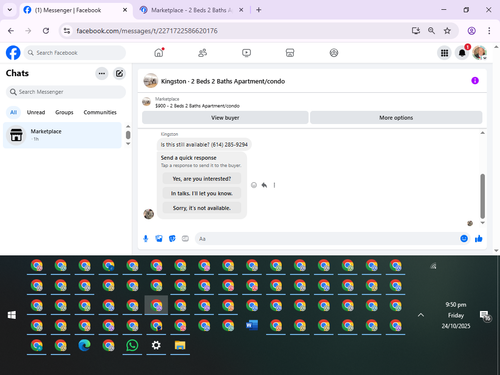The width and height of the screenshot is (500, 375).
Task: Open the Facebook menu grid icon
Action: pos(444,53)
